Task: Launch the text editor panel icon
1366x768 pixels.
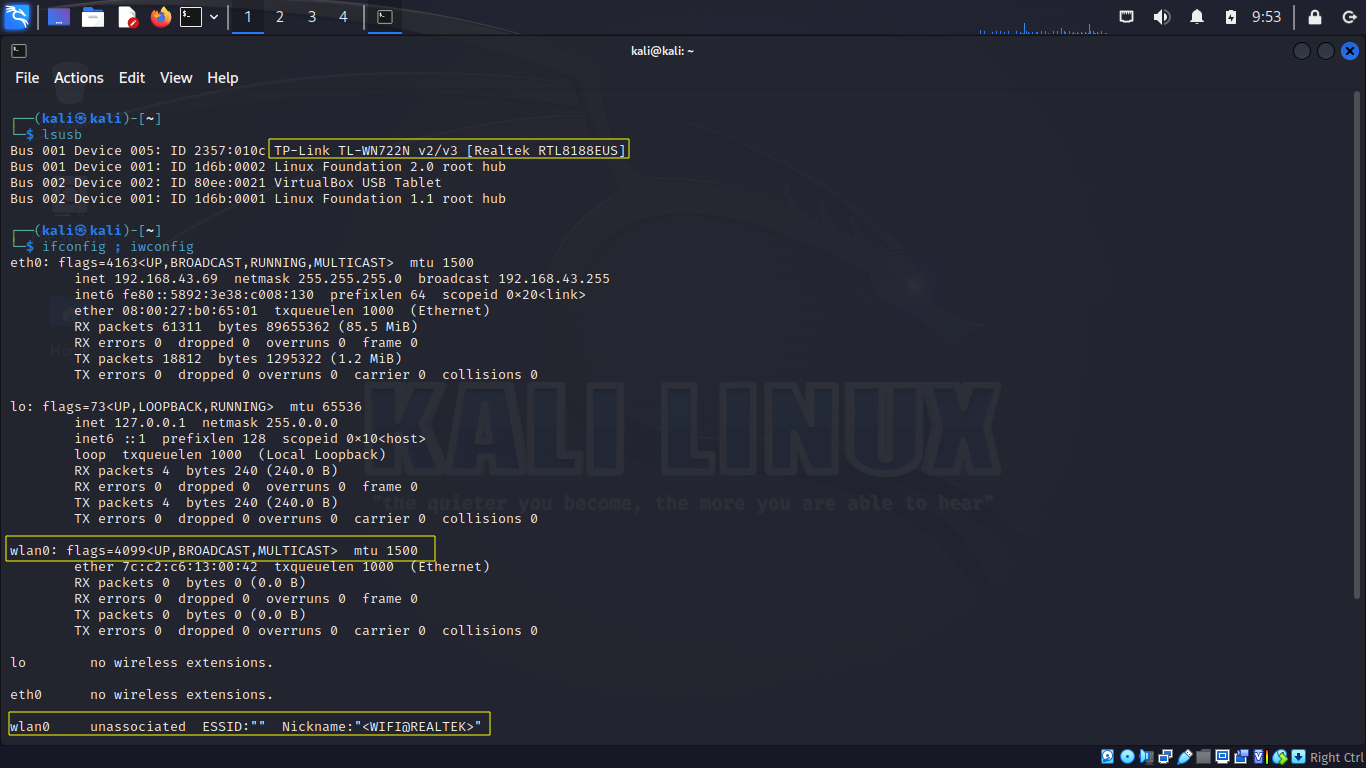Action: tap(127, 17)
